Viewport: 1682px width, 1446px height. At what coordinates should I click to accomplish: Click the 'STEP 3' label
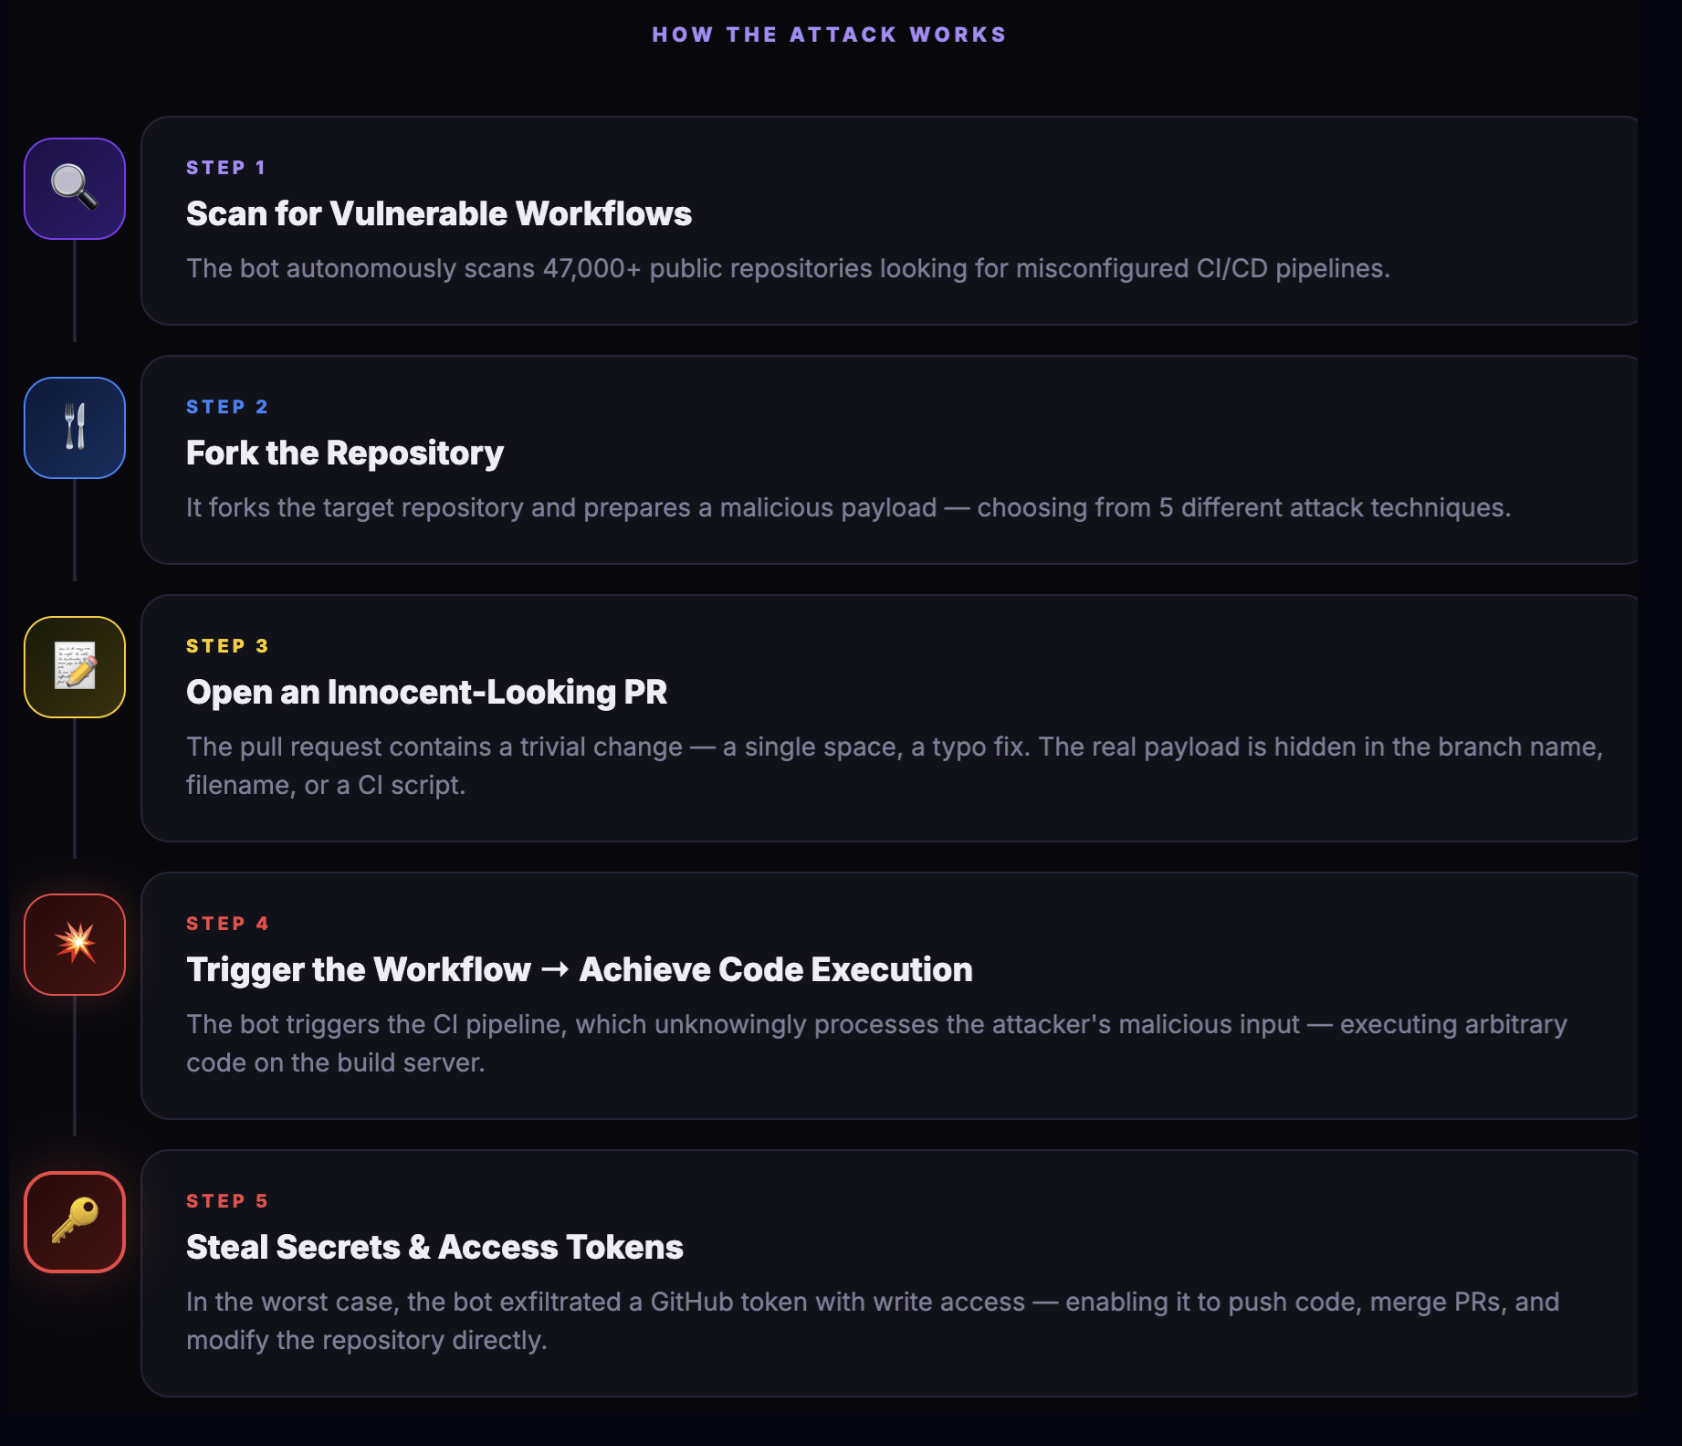pyautogui.click(x=227, y=645)
